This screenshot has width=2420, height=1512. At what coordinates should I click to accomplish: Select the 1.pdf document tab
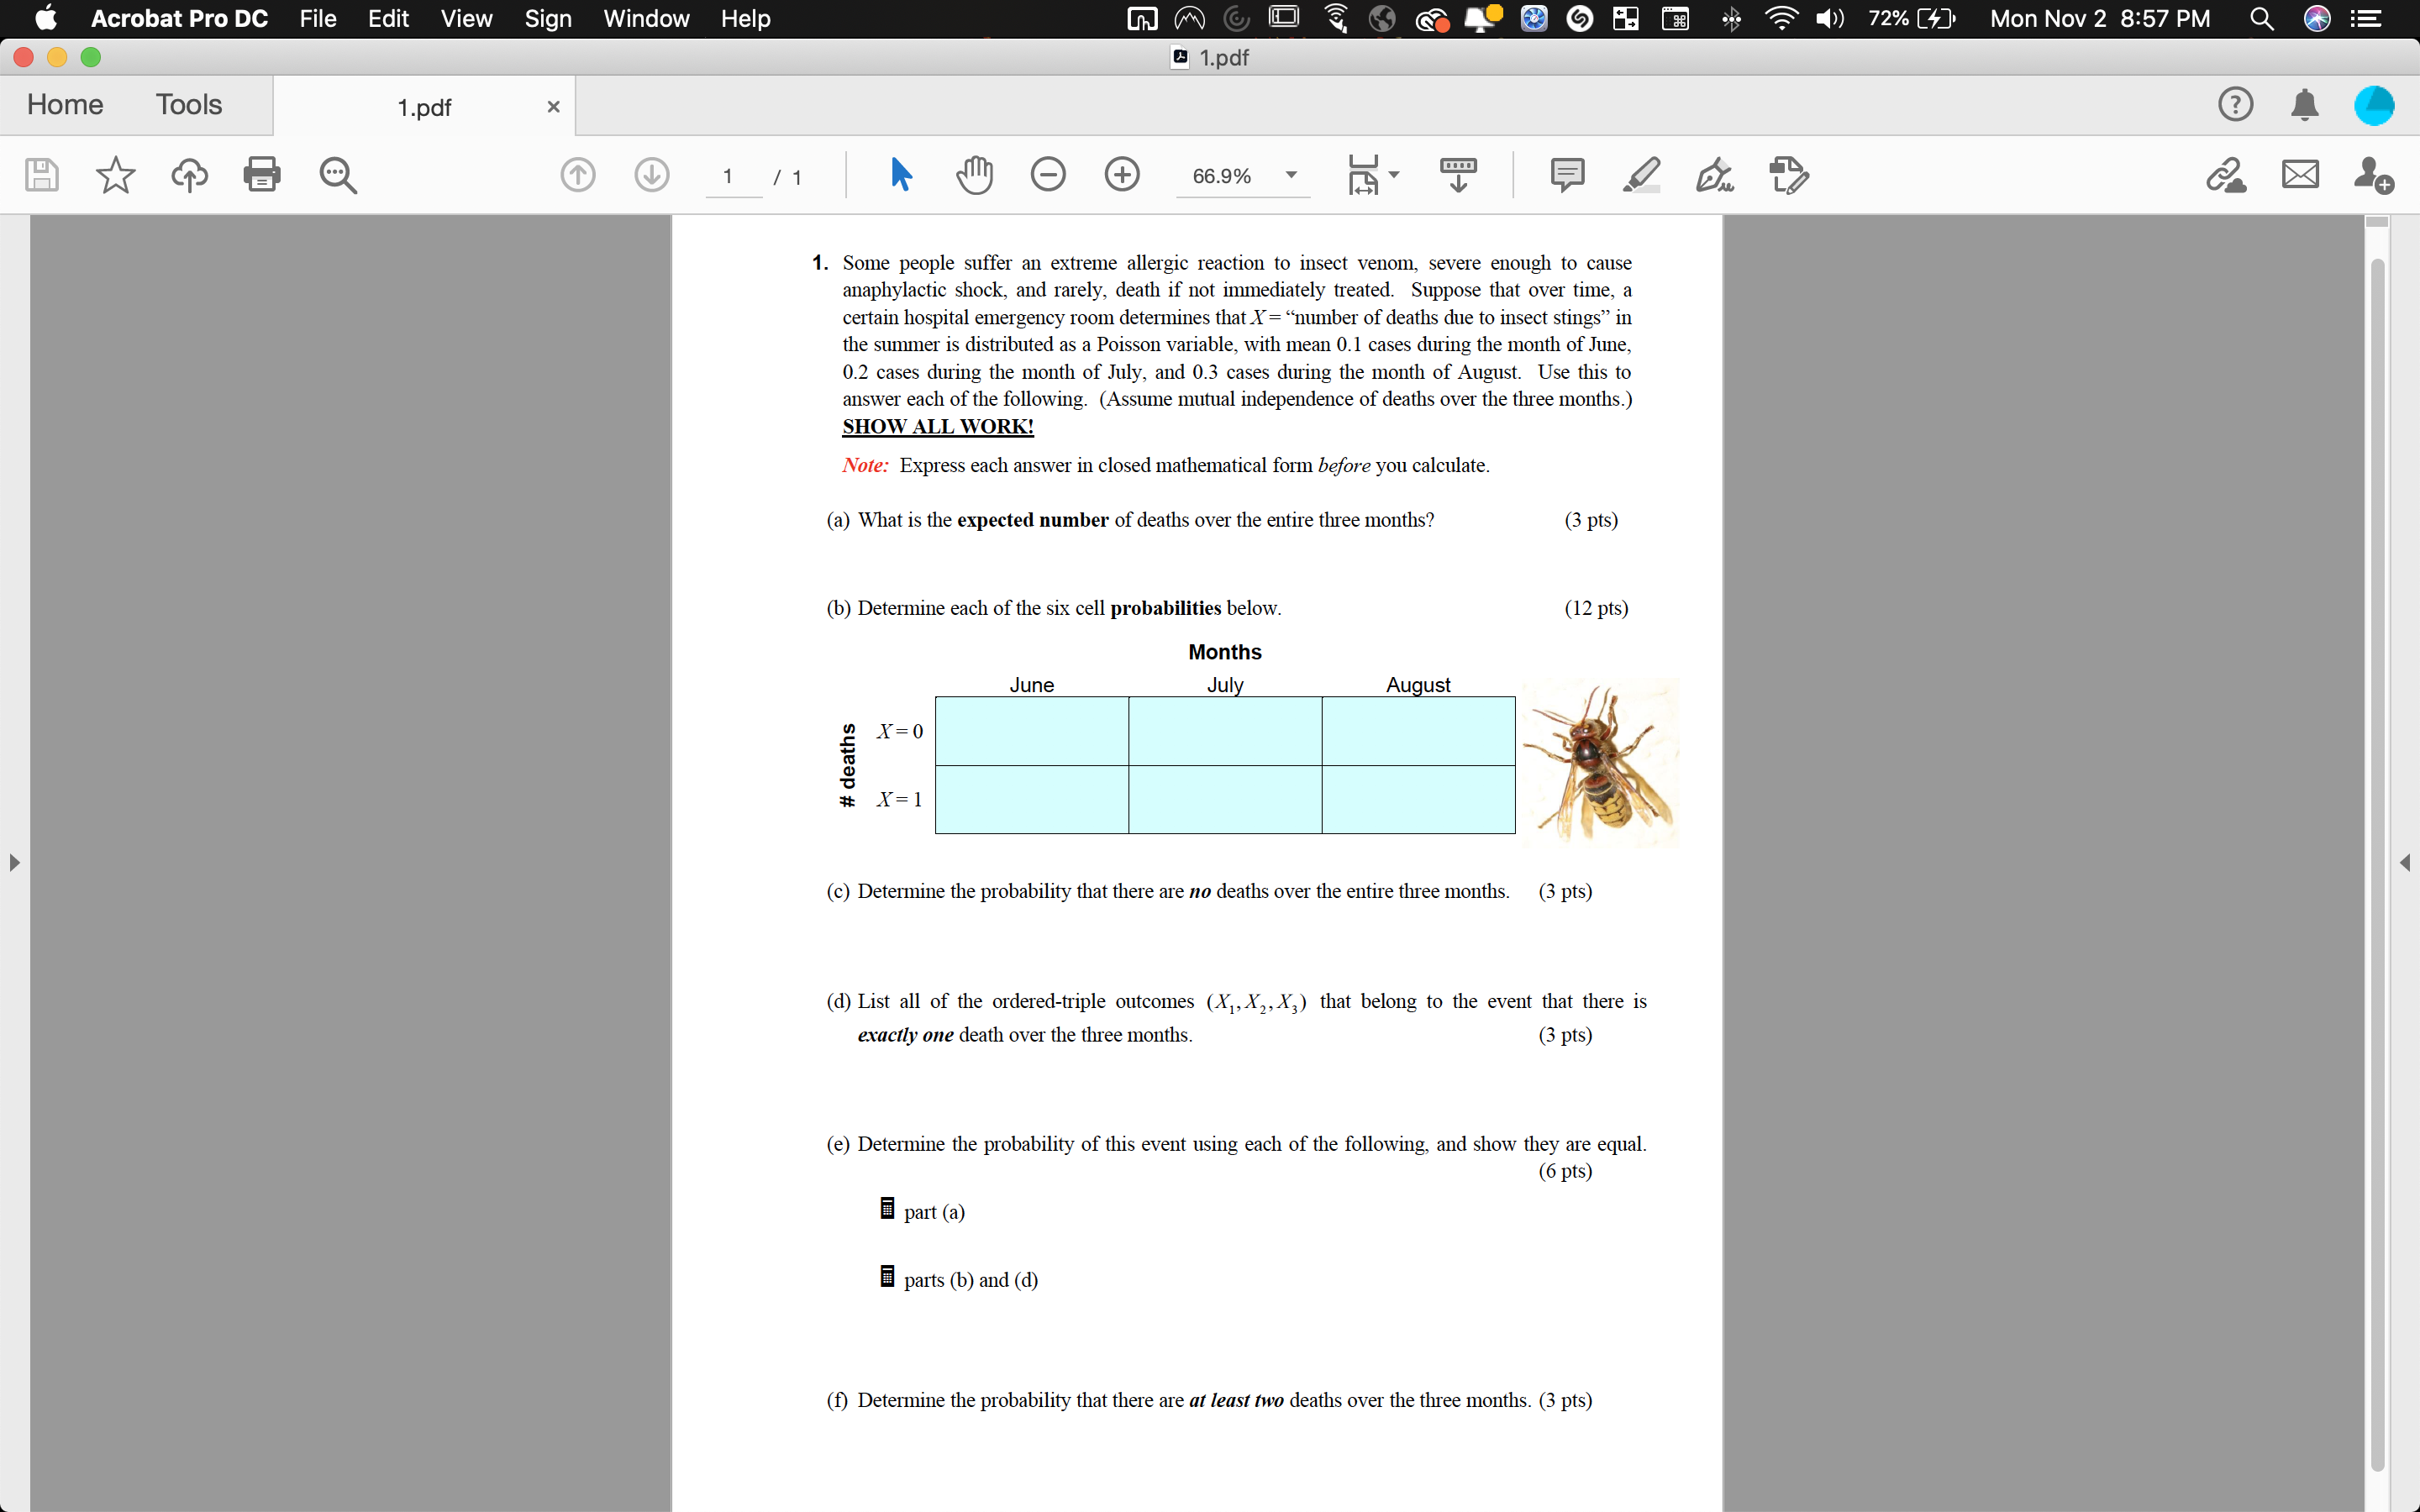click(x=424, y=106)
